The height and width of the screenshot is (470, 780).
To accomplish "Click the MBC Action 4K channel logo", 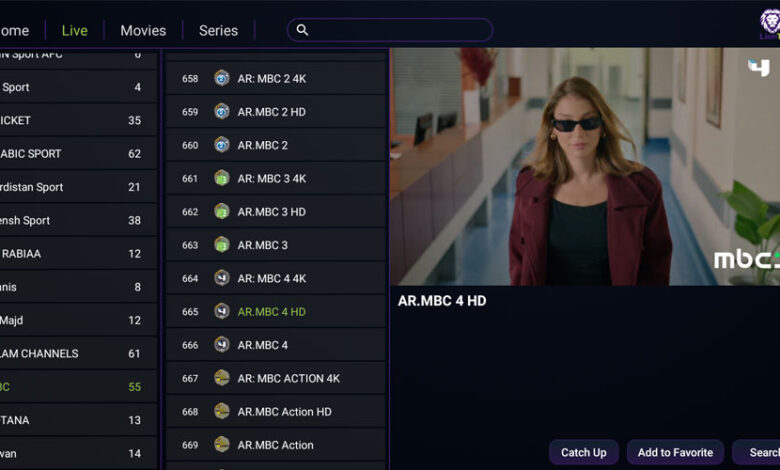I will coord(222,378).
